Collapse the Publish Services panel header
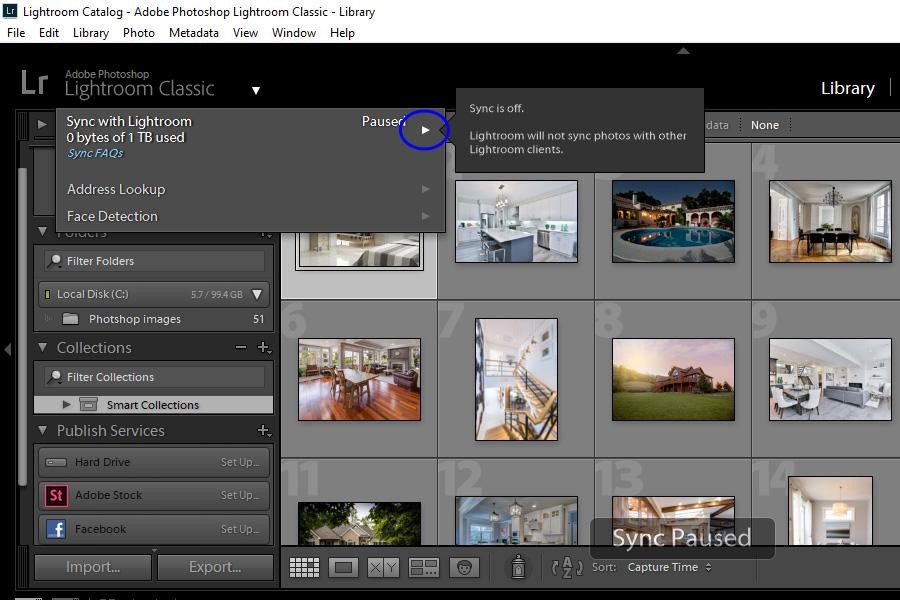Screen dimensions: 900x600 click(x=40, y=430)
